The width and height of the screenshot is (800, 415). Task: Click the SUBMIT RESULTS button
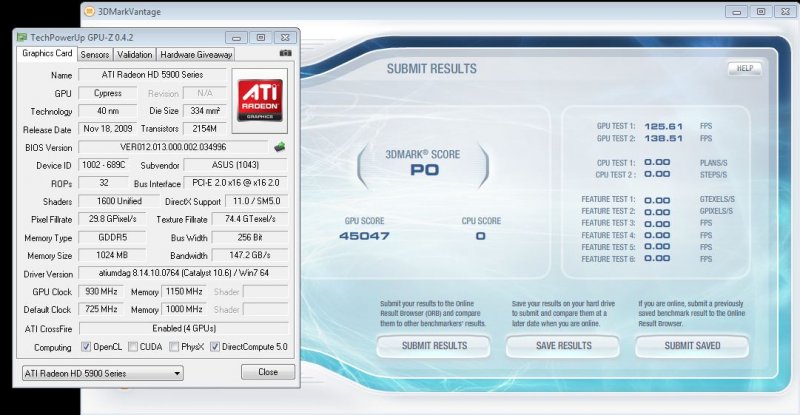[434, 346]
